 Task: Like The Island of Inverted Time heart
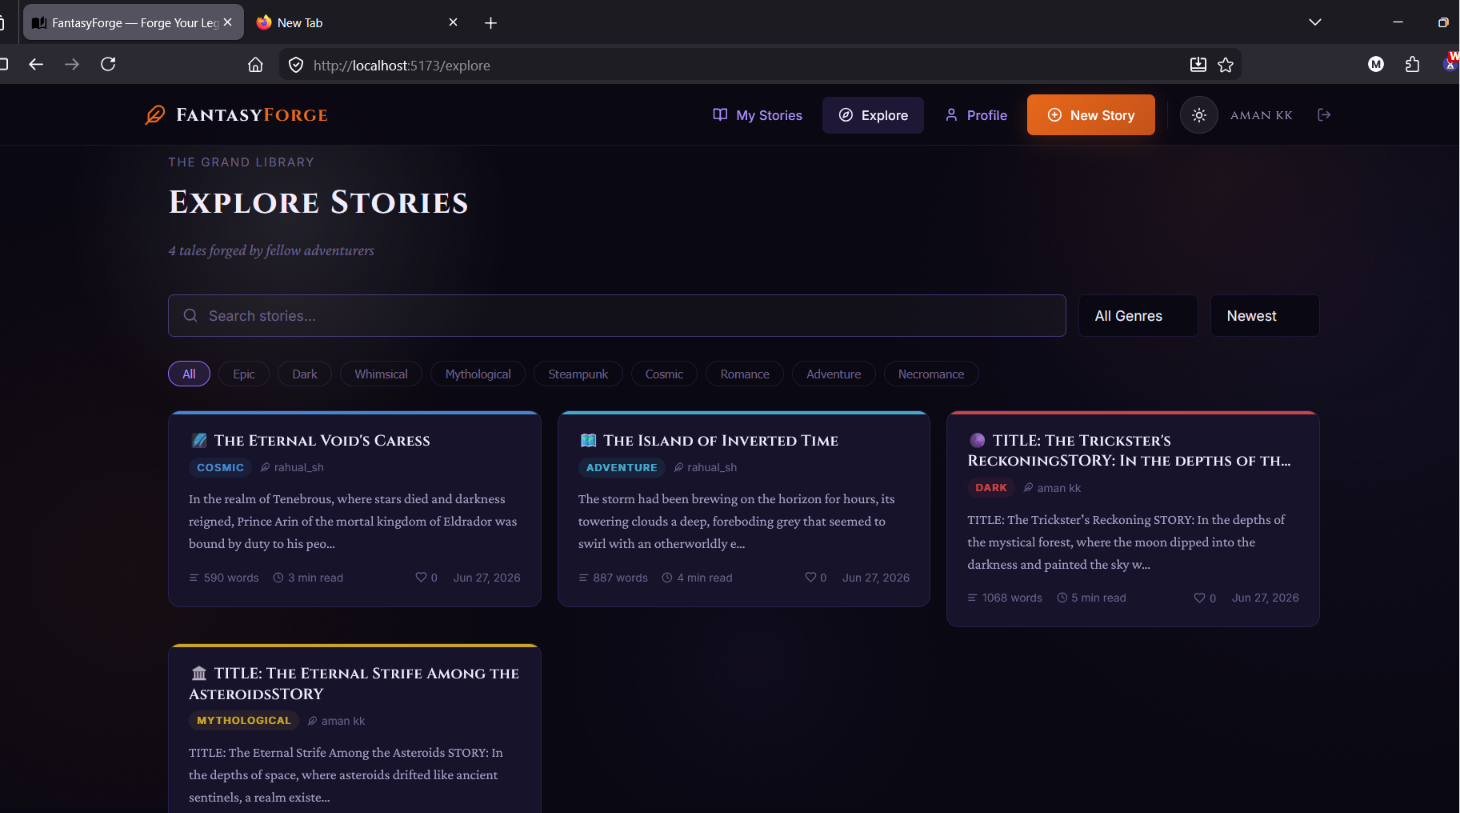click(x=810, y=577)
